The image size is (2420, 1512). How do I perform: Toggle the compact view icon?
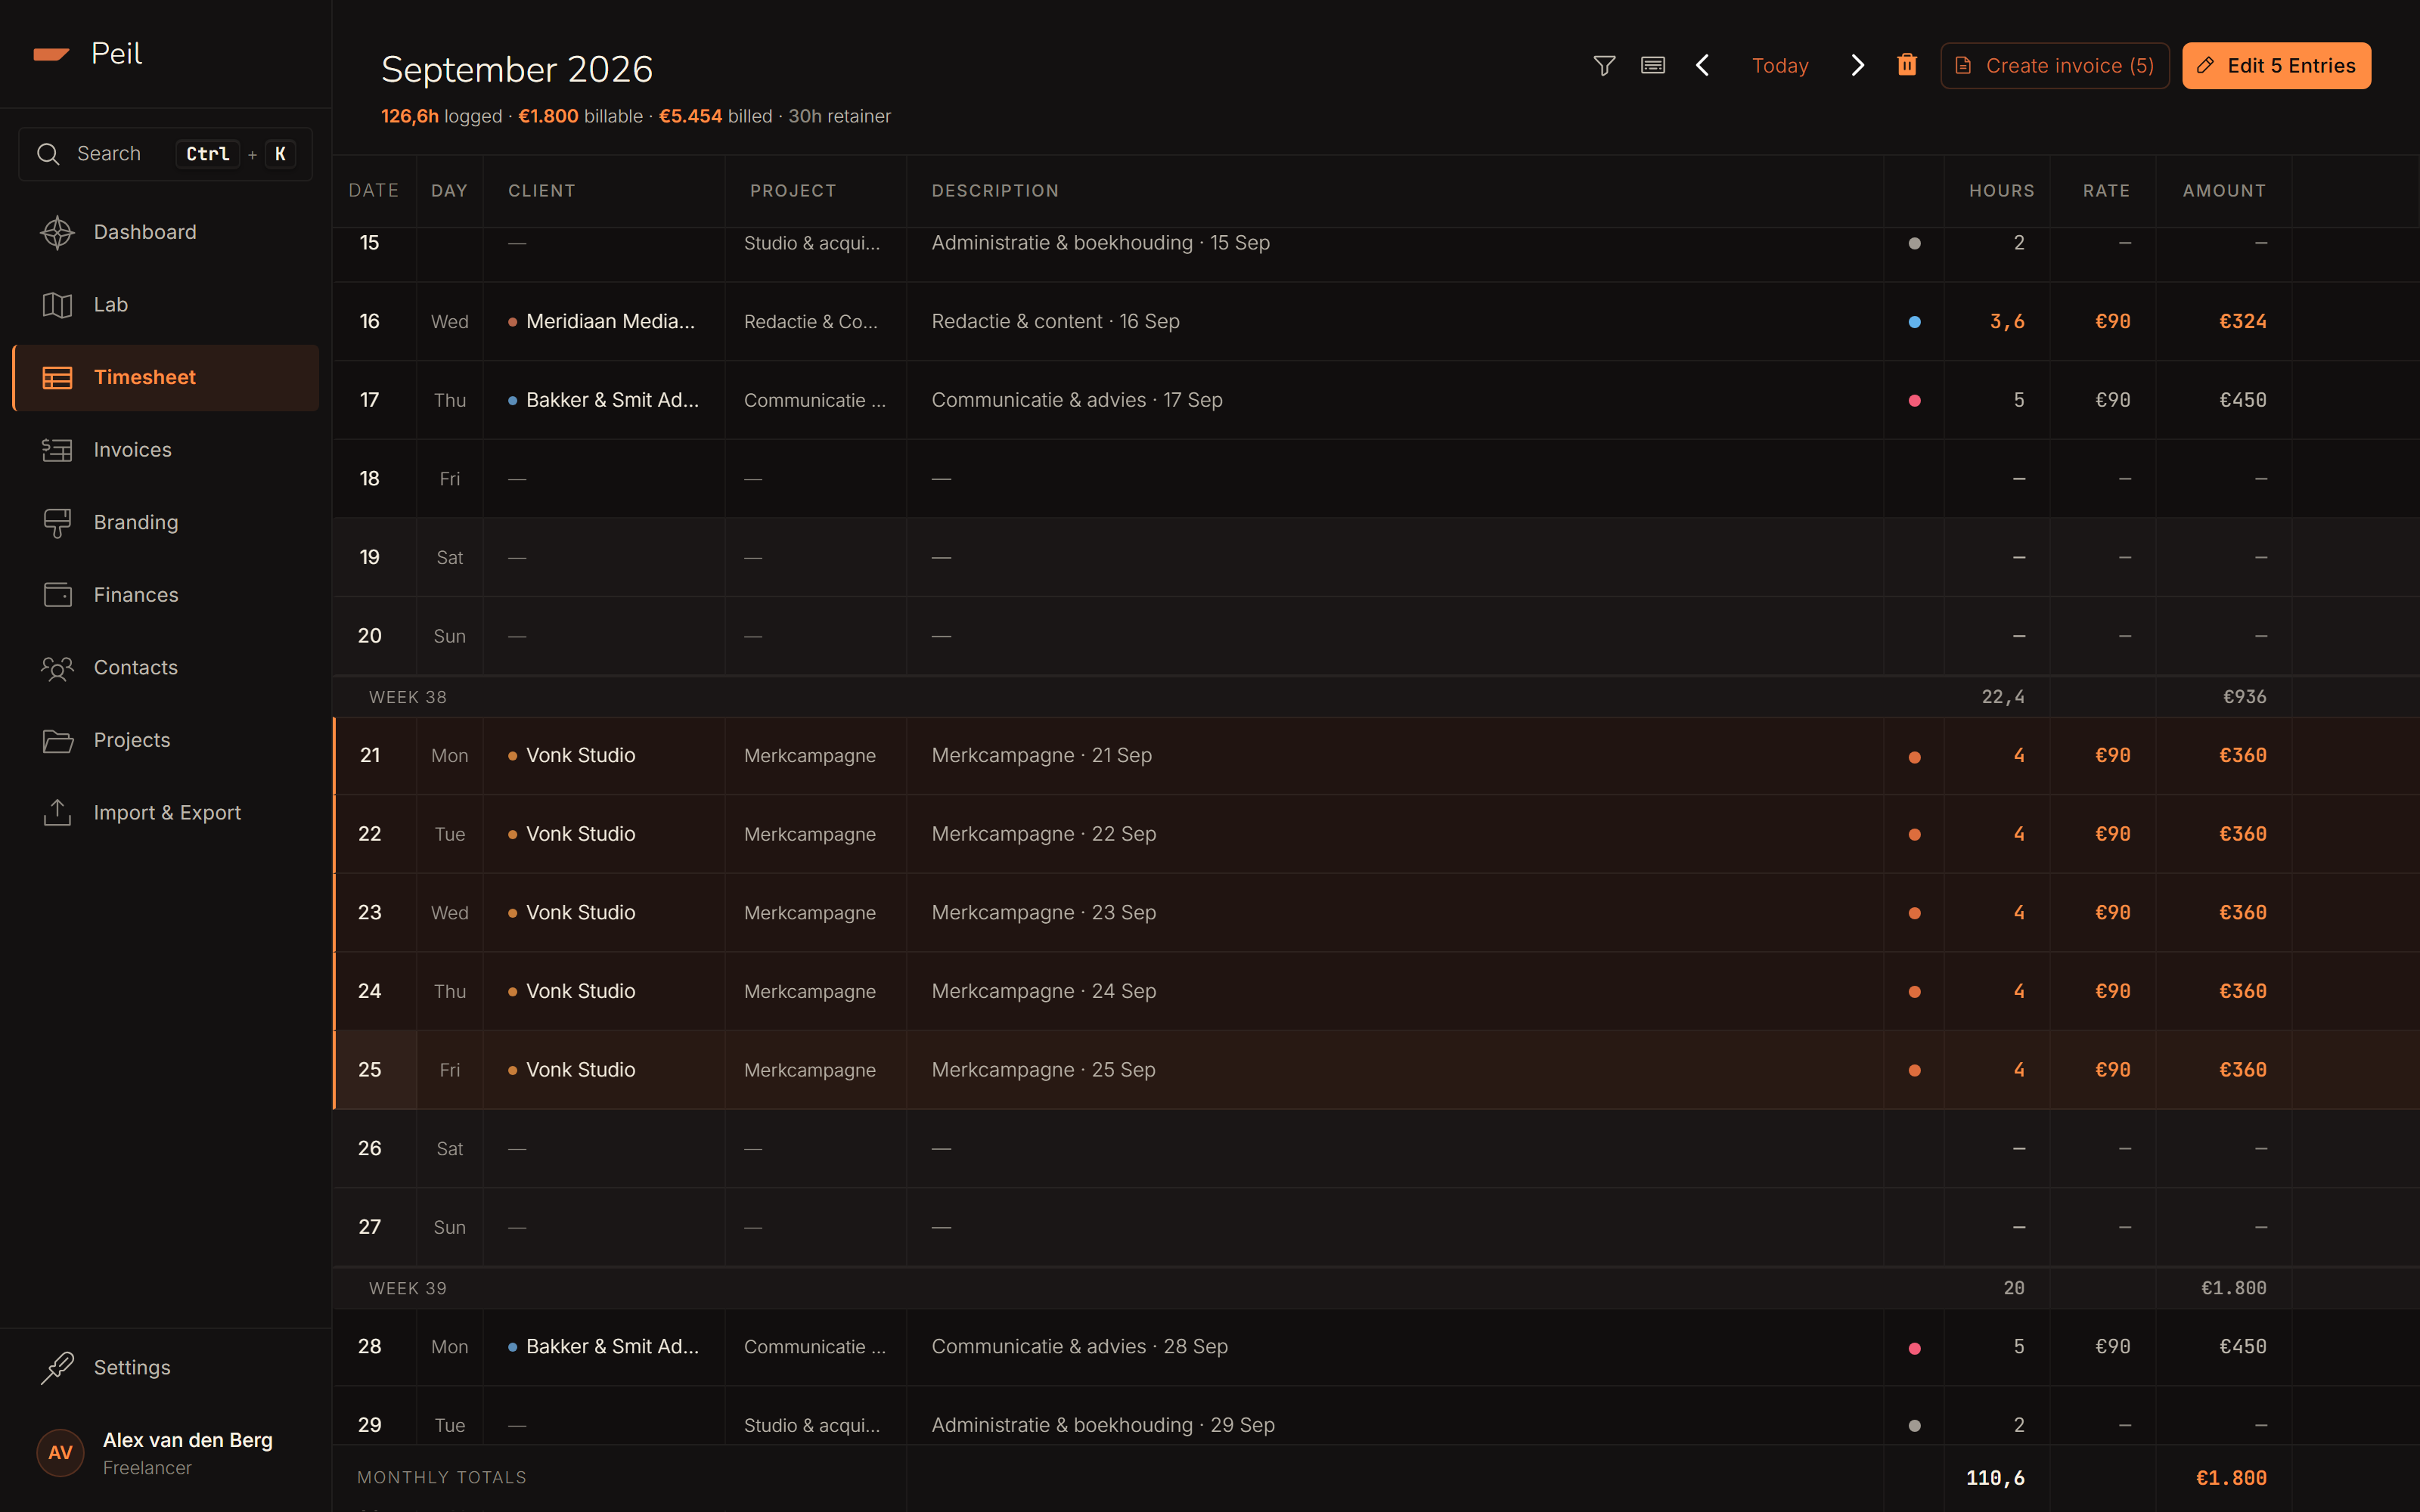(x=1653, y=66)
